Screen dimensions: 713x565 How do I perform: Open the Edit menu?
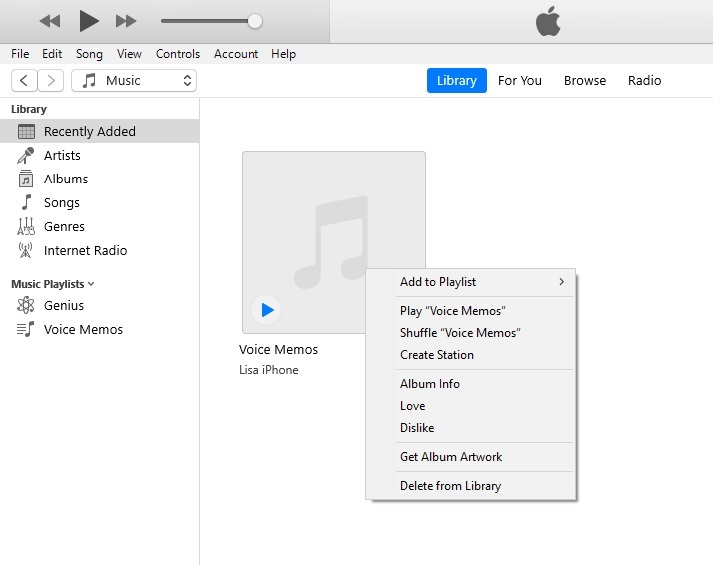pyautogui.click(x=52, y=54)
